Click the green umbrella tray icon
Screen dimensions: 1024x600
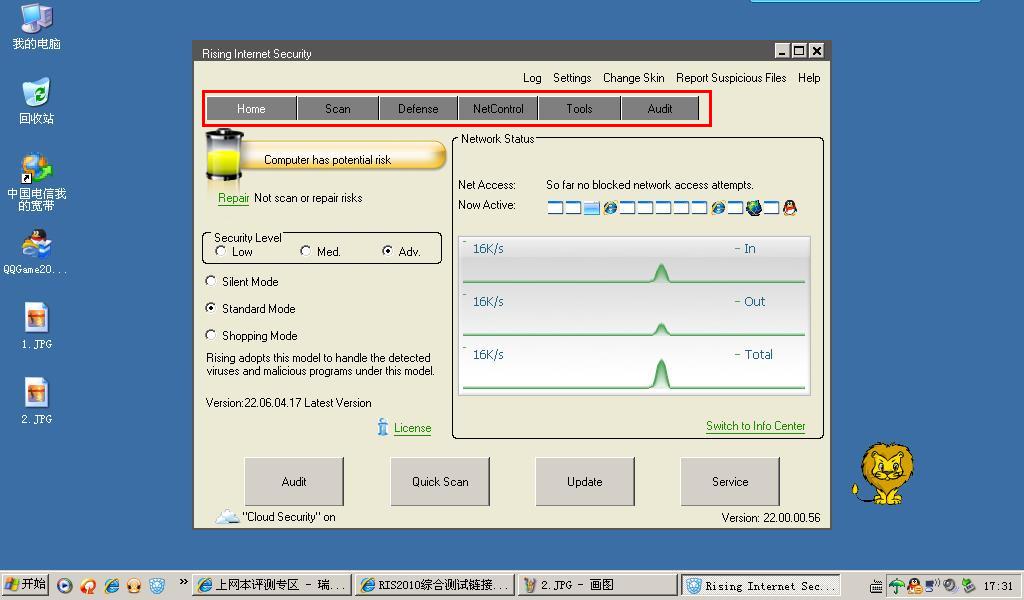pyautogui.click(x=897, y=586)
